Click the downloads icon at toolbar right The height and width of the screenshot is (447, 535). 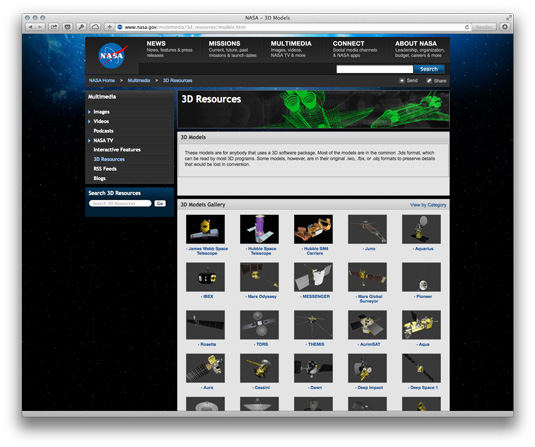tap(505, 27)
